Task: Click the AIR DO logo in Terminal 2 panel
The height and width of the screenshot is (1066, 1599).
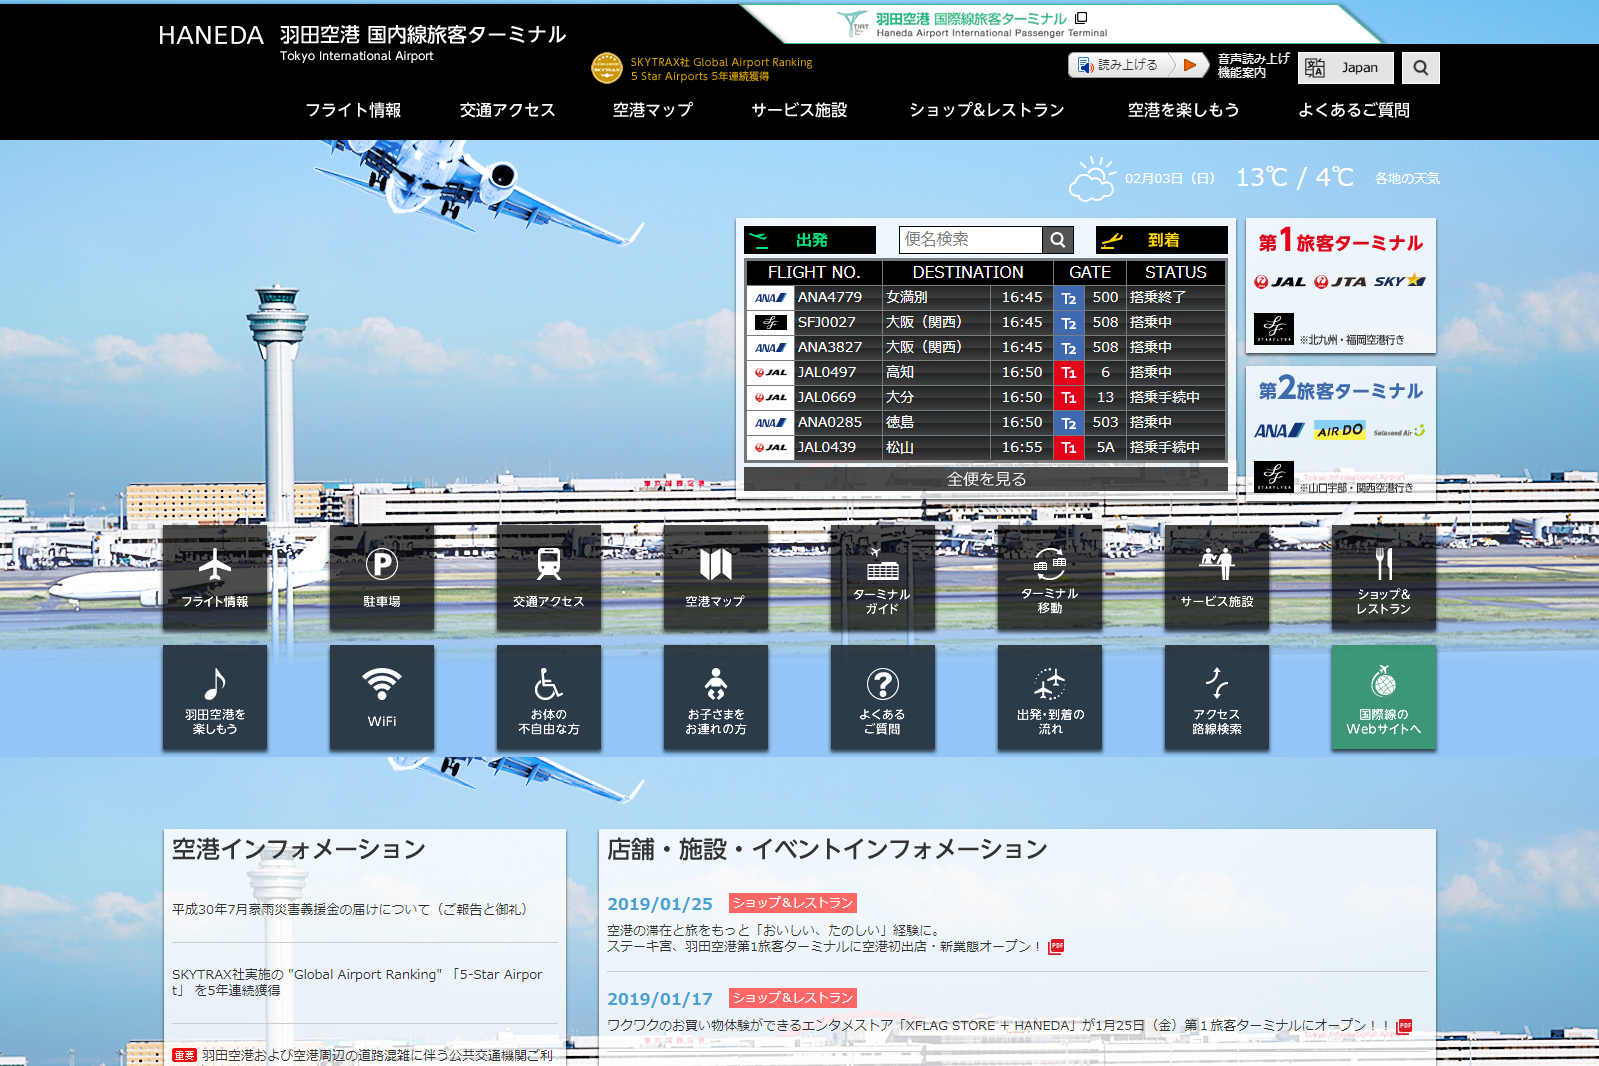Action: point(1340,431)
